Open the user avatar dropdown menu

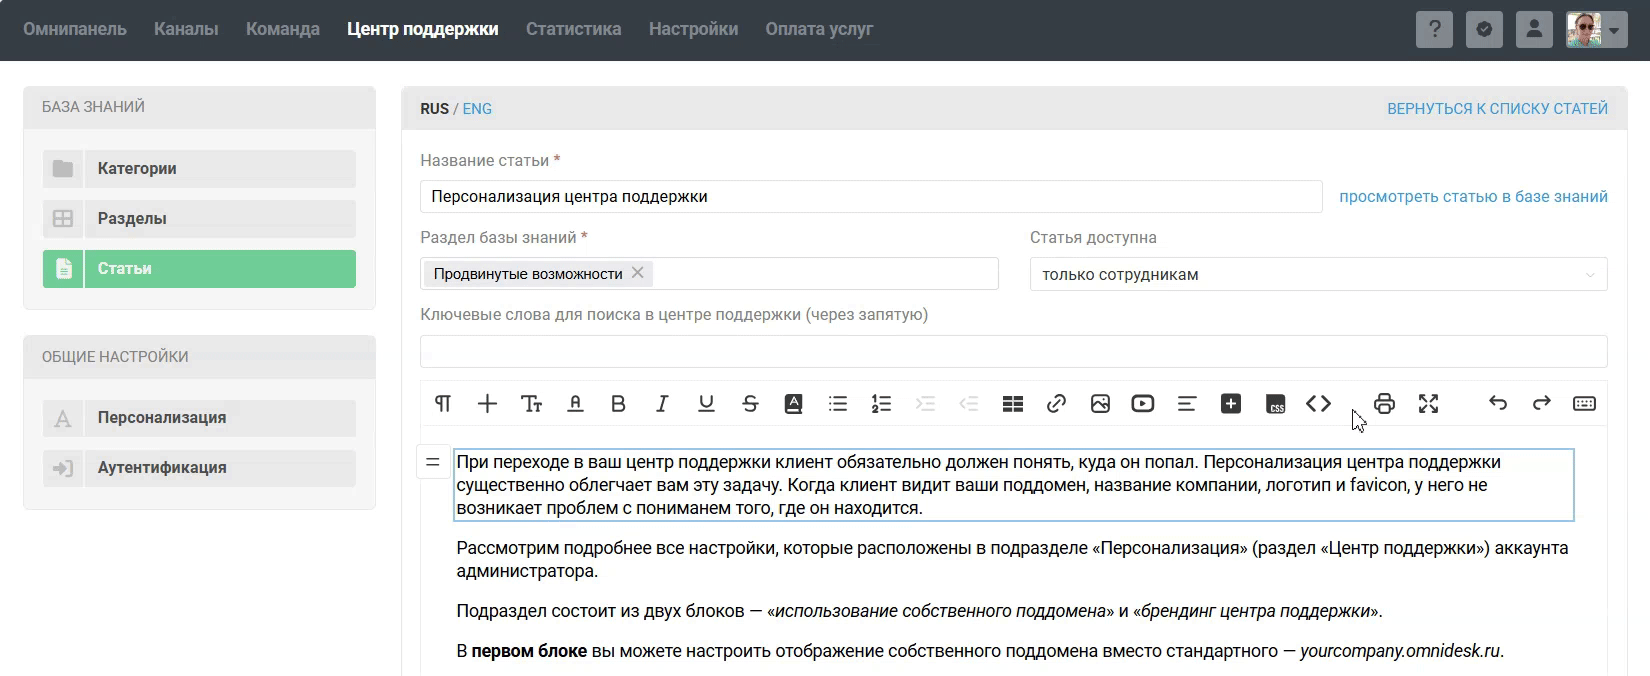[1596, 30]
